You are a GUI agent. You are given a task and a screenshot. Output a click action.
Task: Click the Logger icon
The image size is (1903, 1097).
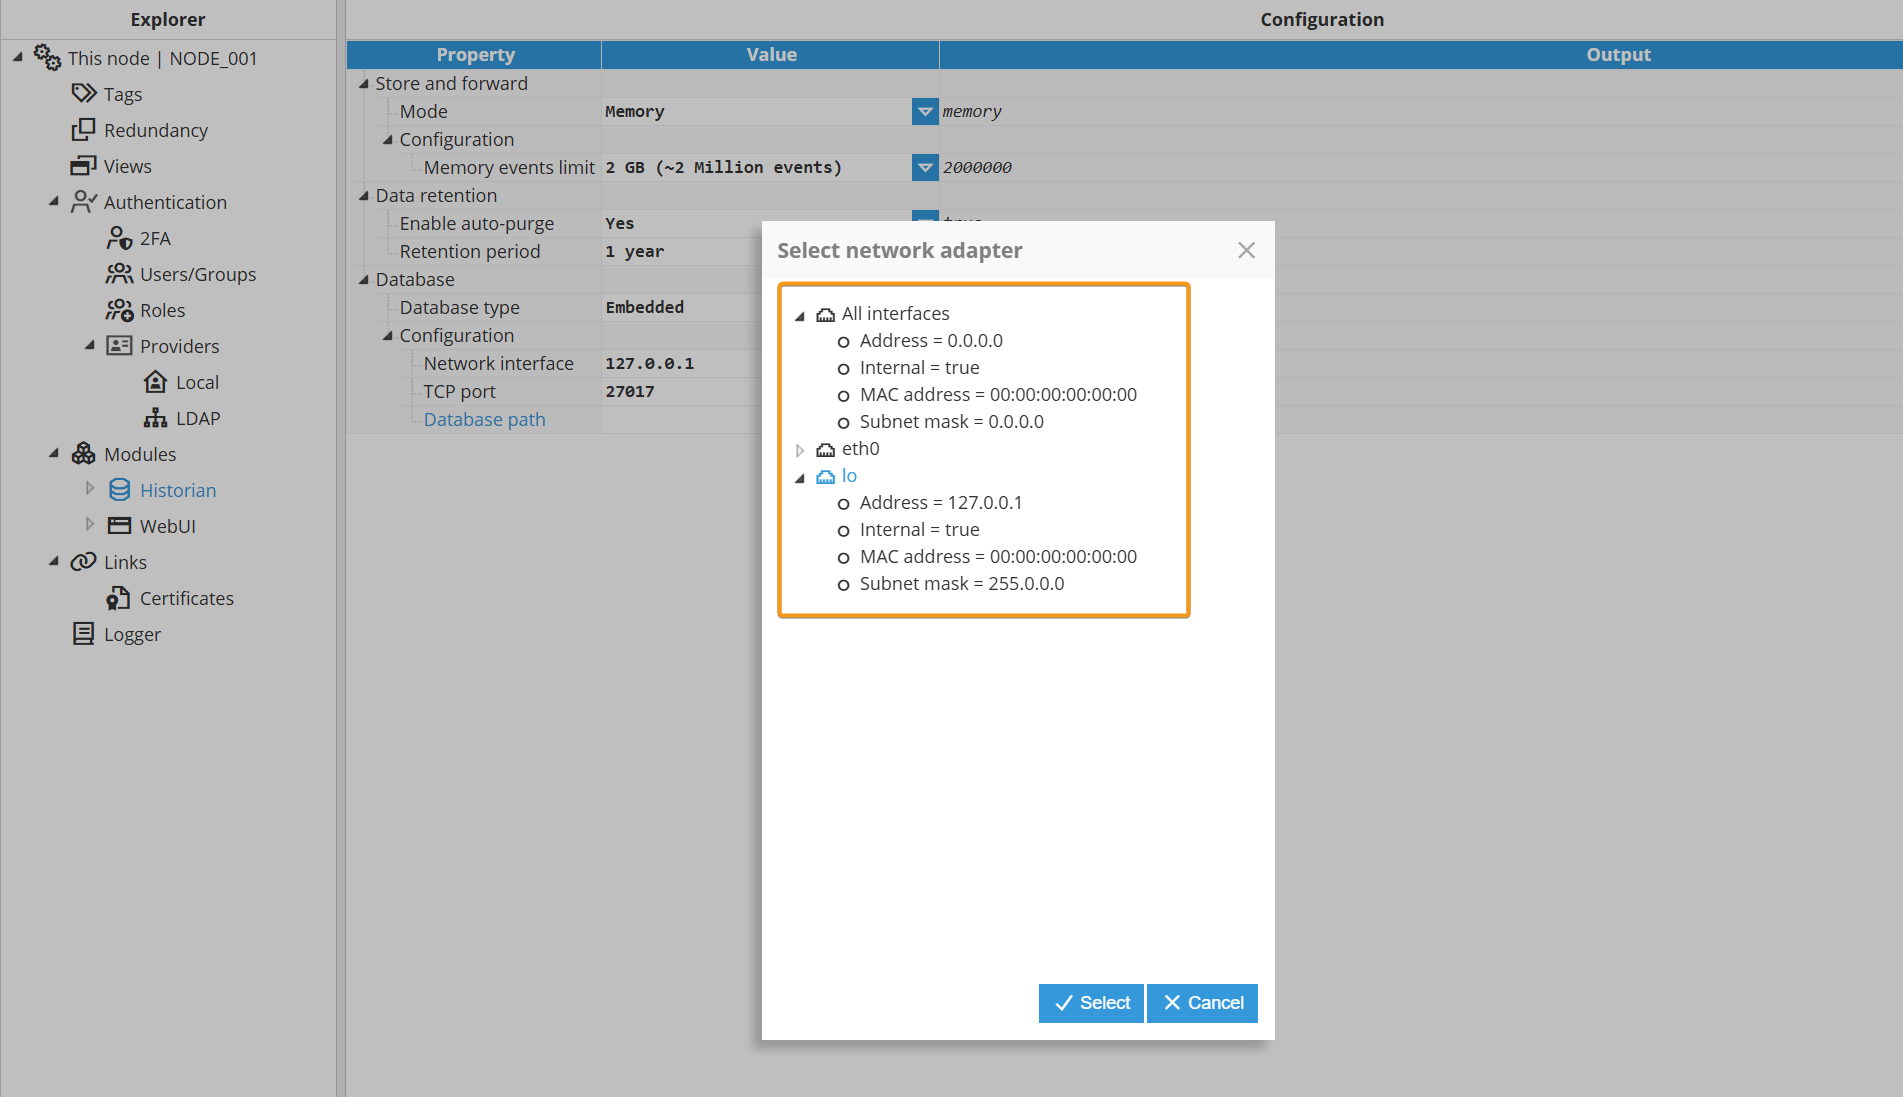pyautogui.click(x=84, y=634)
